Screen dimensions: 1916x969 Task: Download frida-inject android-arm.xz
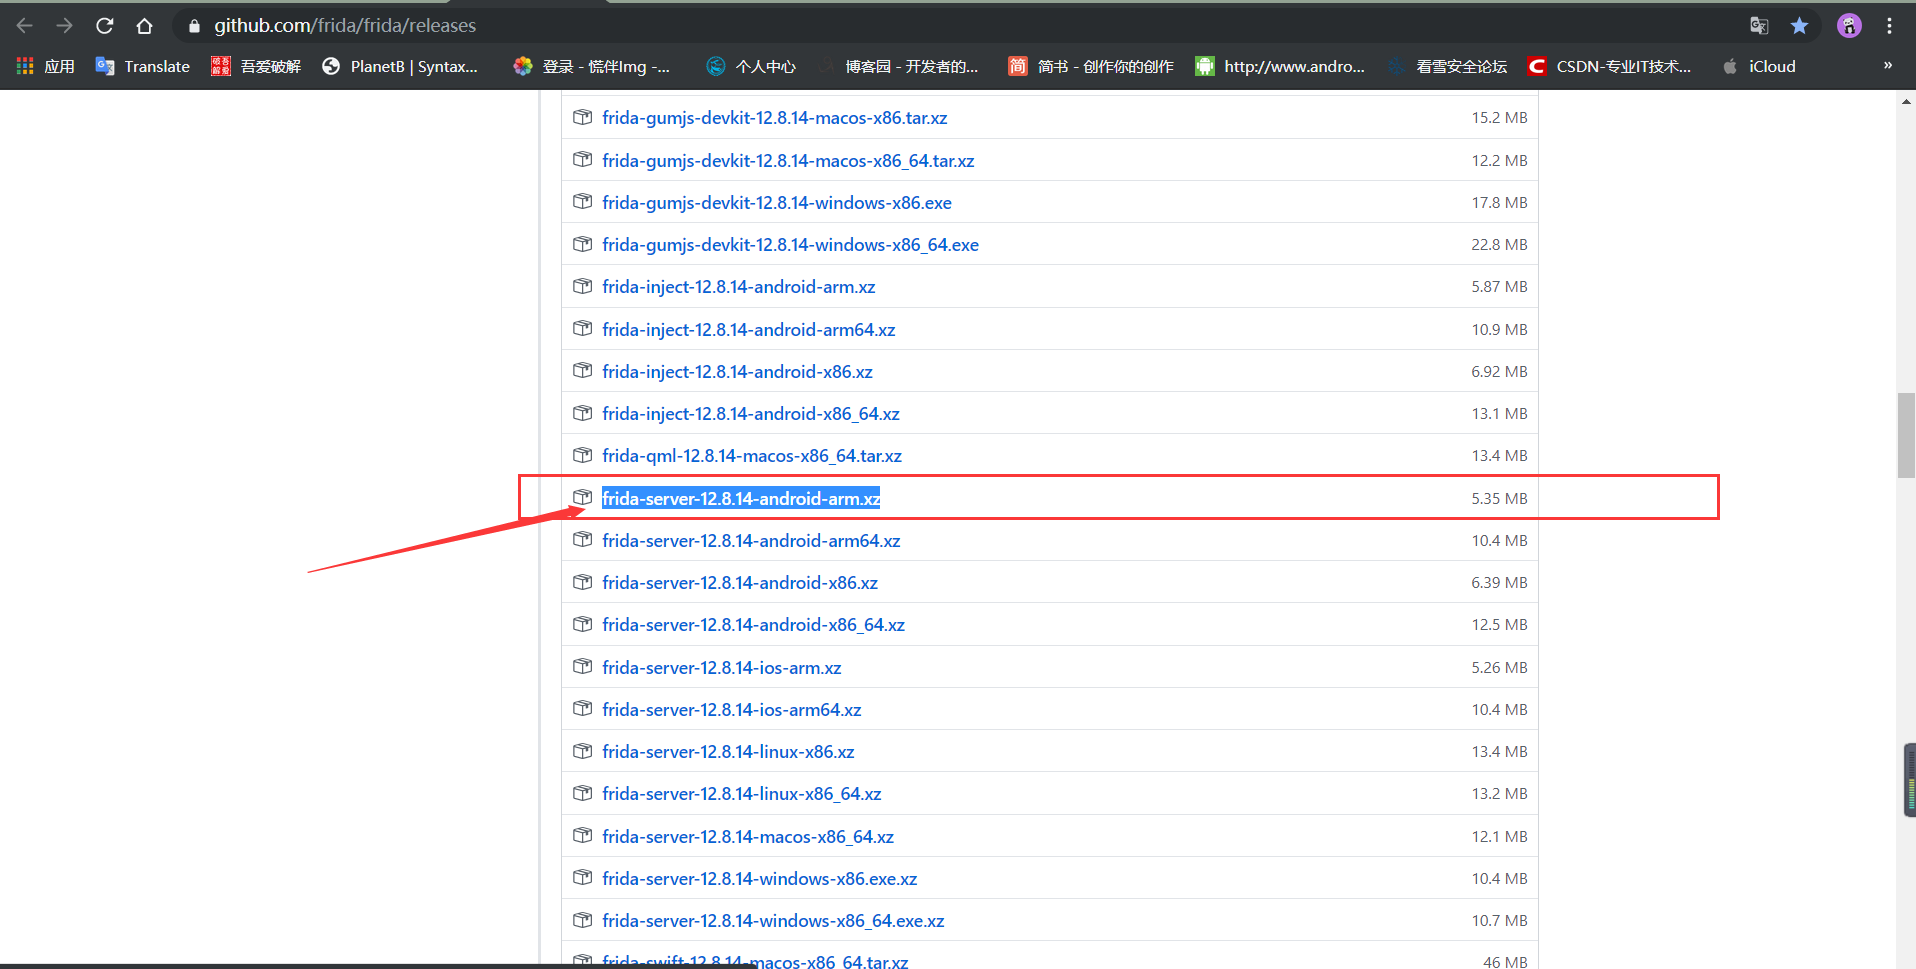click(739, 287)
